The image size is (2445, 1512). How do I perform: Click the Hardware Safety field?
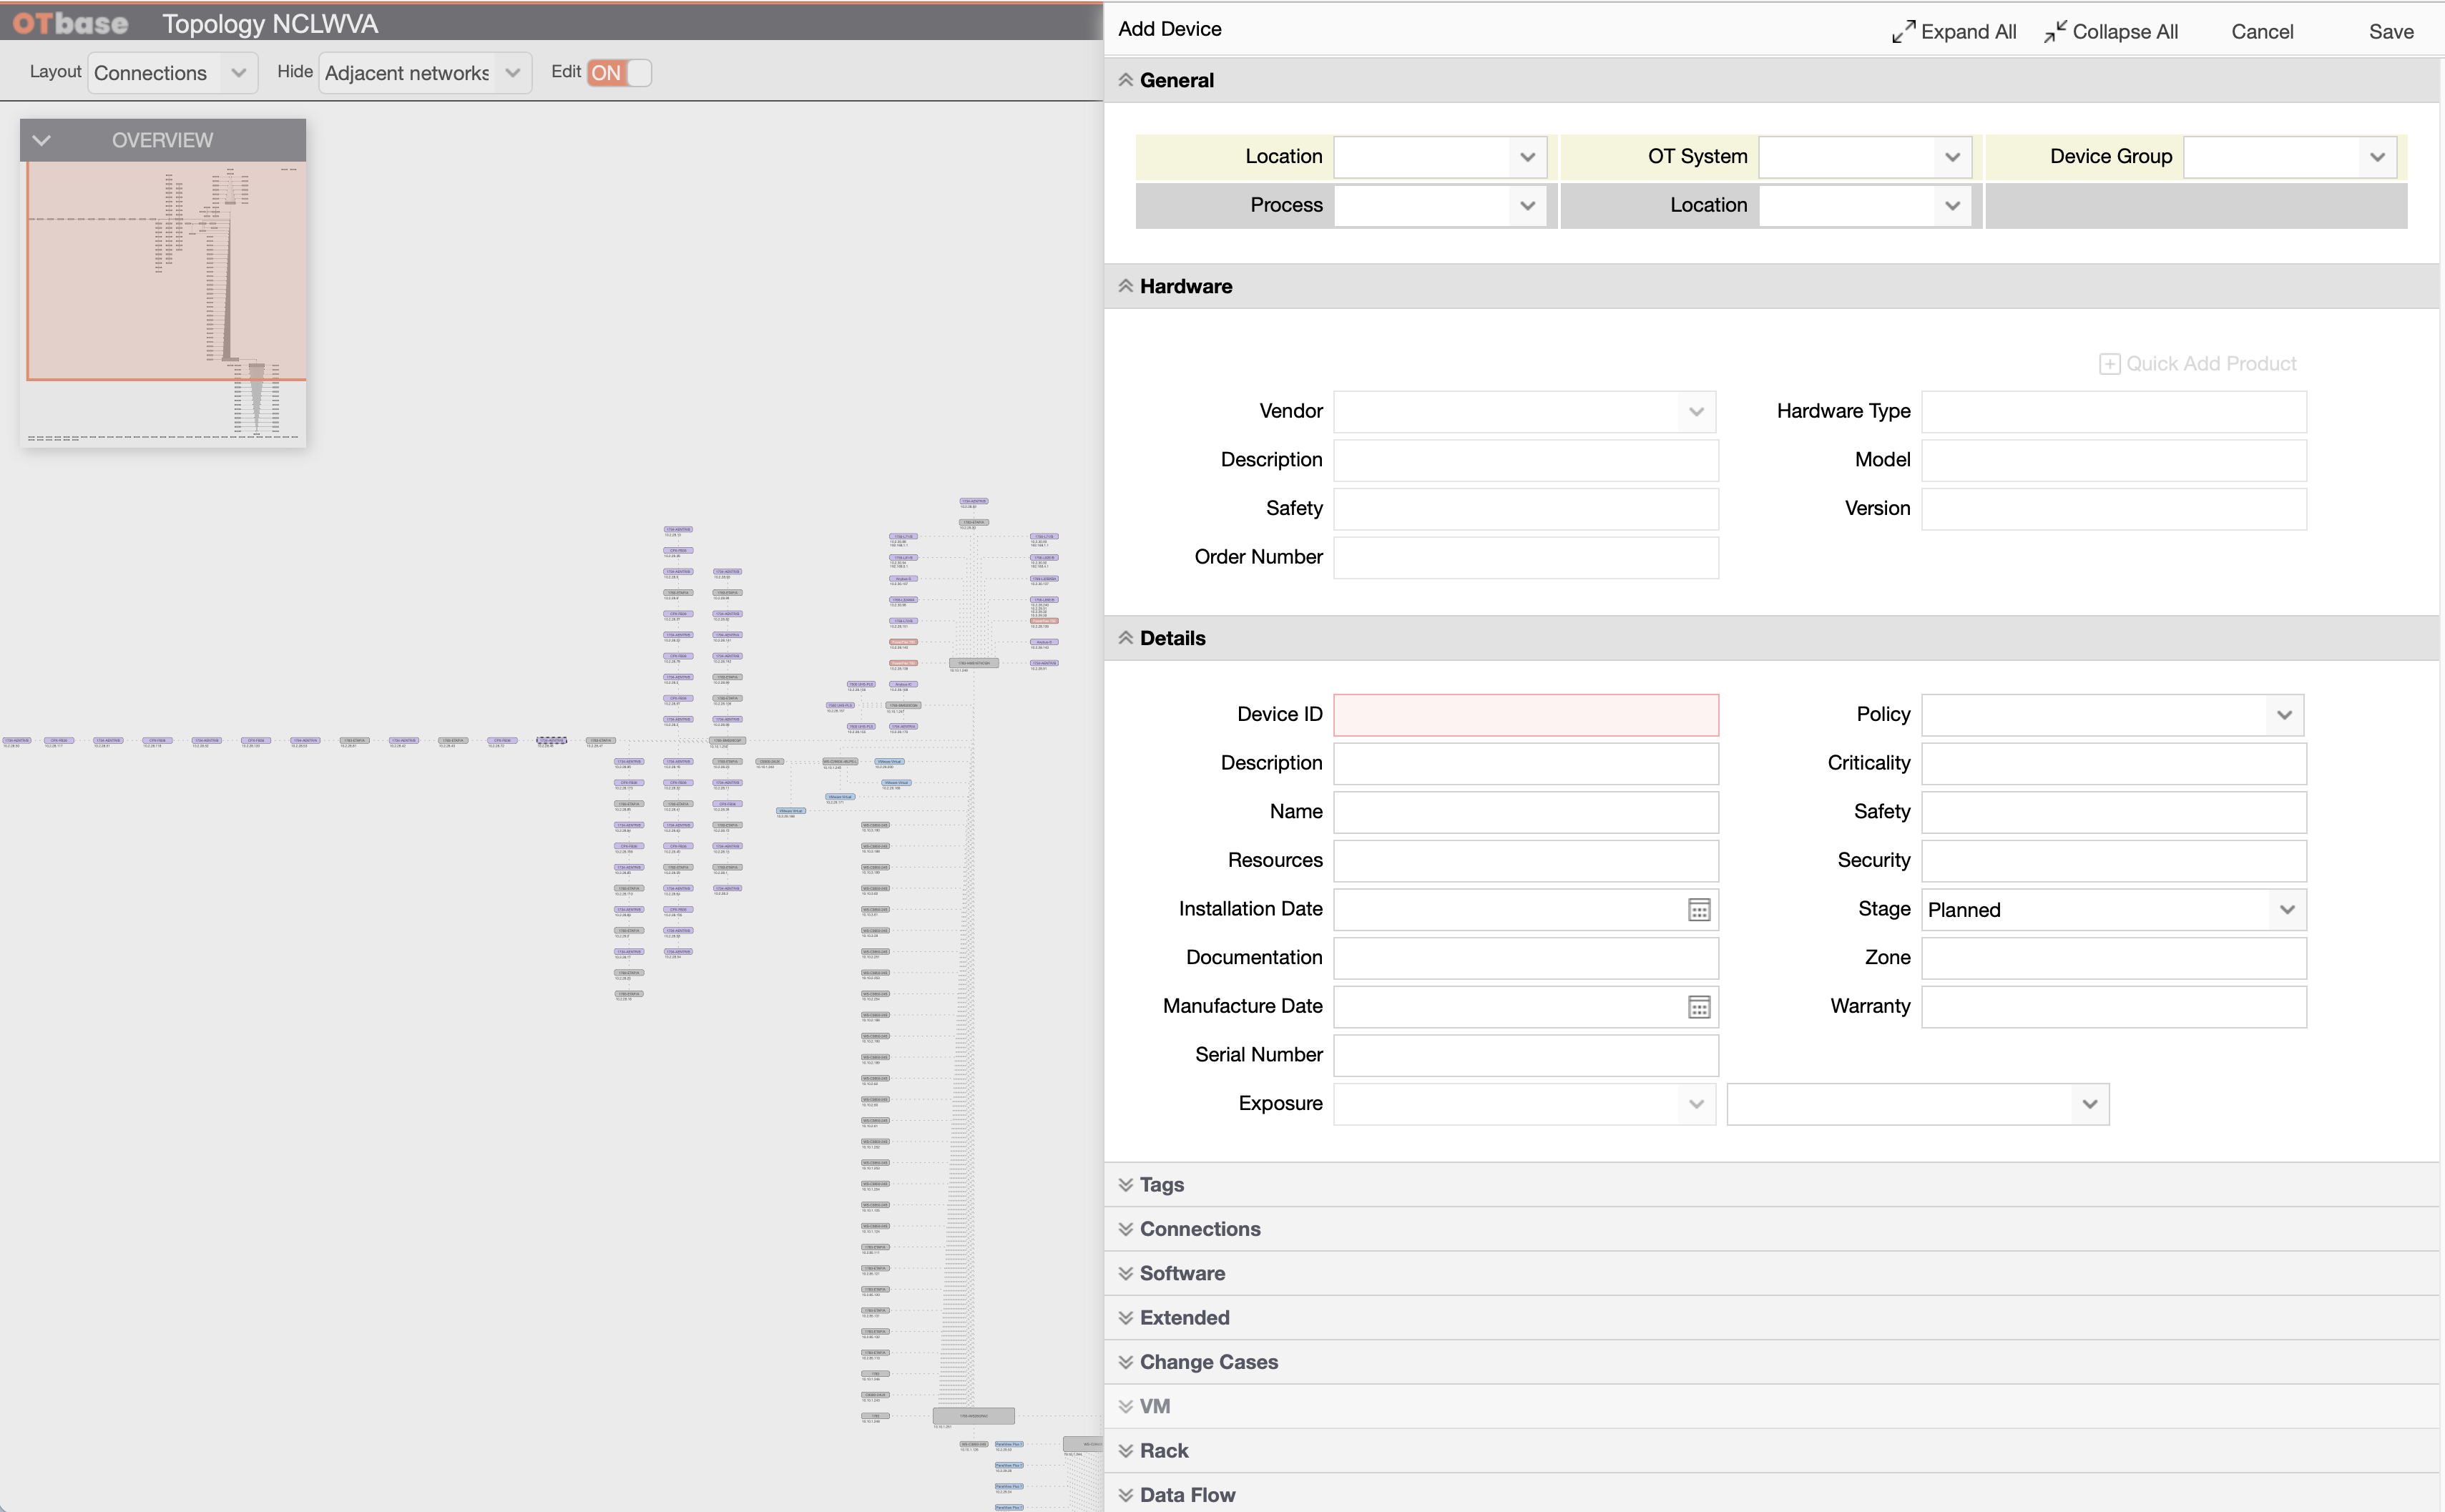point(1526,509)
